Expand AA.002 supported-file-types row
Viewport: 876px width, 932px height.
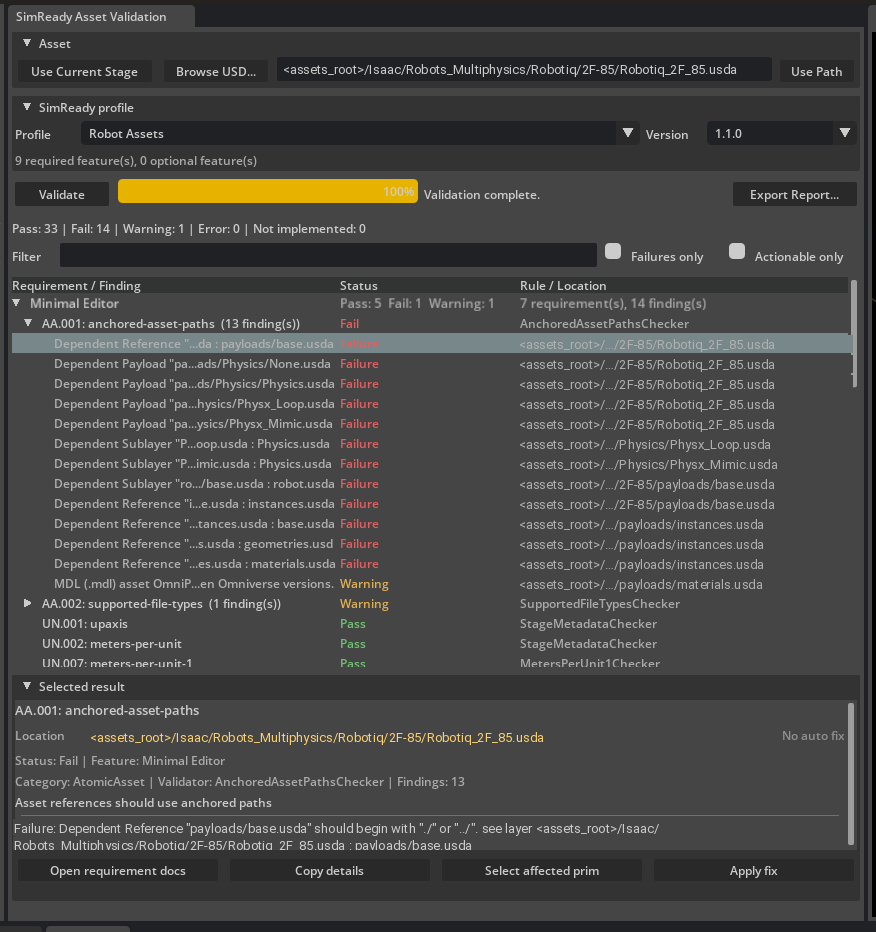[28, 603]
